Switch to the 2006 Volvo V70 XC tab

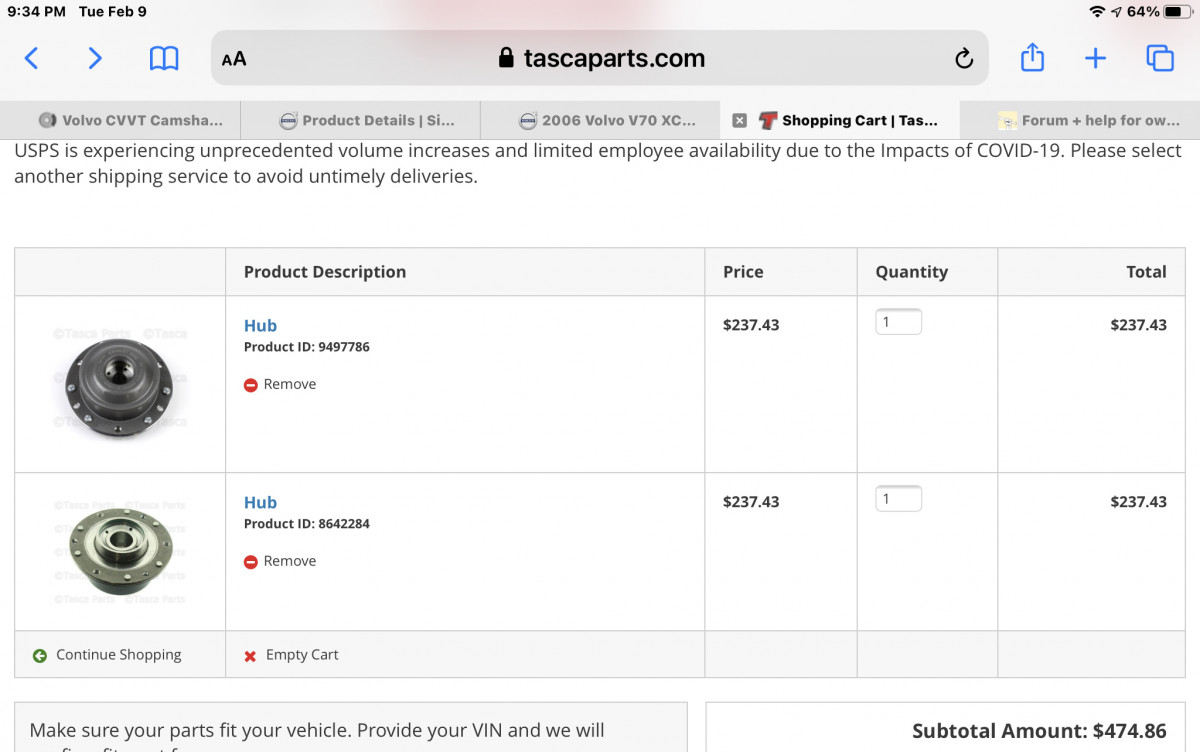coord(607,120)
